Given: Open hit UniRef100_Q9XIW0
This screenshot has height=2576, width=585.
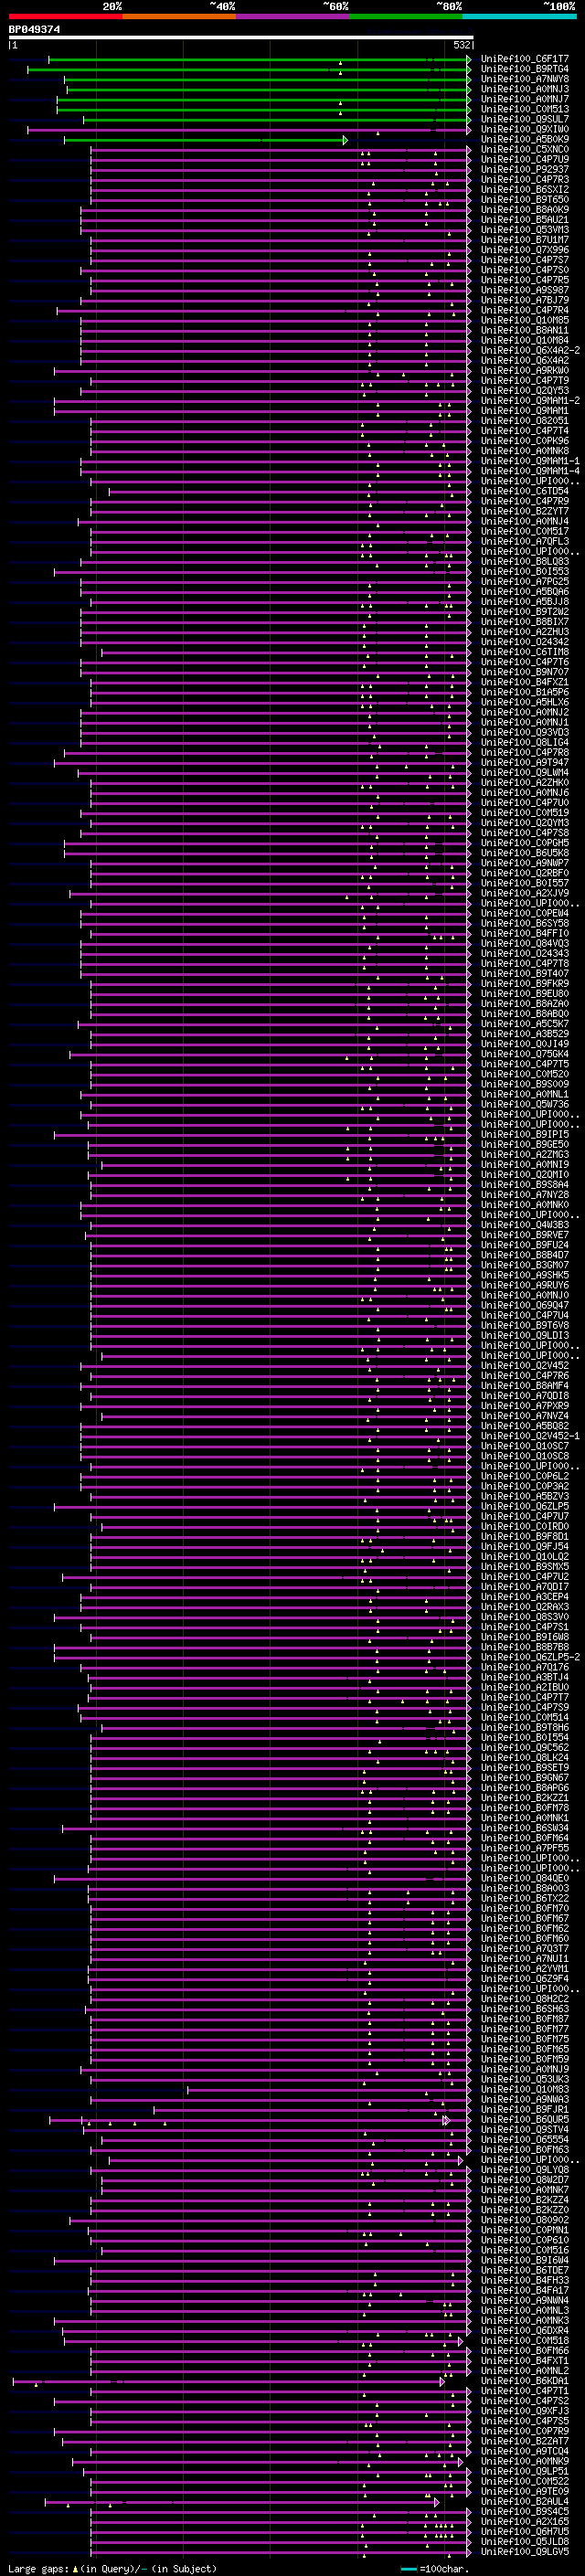Looking at the screenshot, I should (525, 129).
